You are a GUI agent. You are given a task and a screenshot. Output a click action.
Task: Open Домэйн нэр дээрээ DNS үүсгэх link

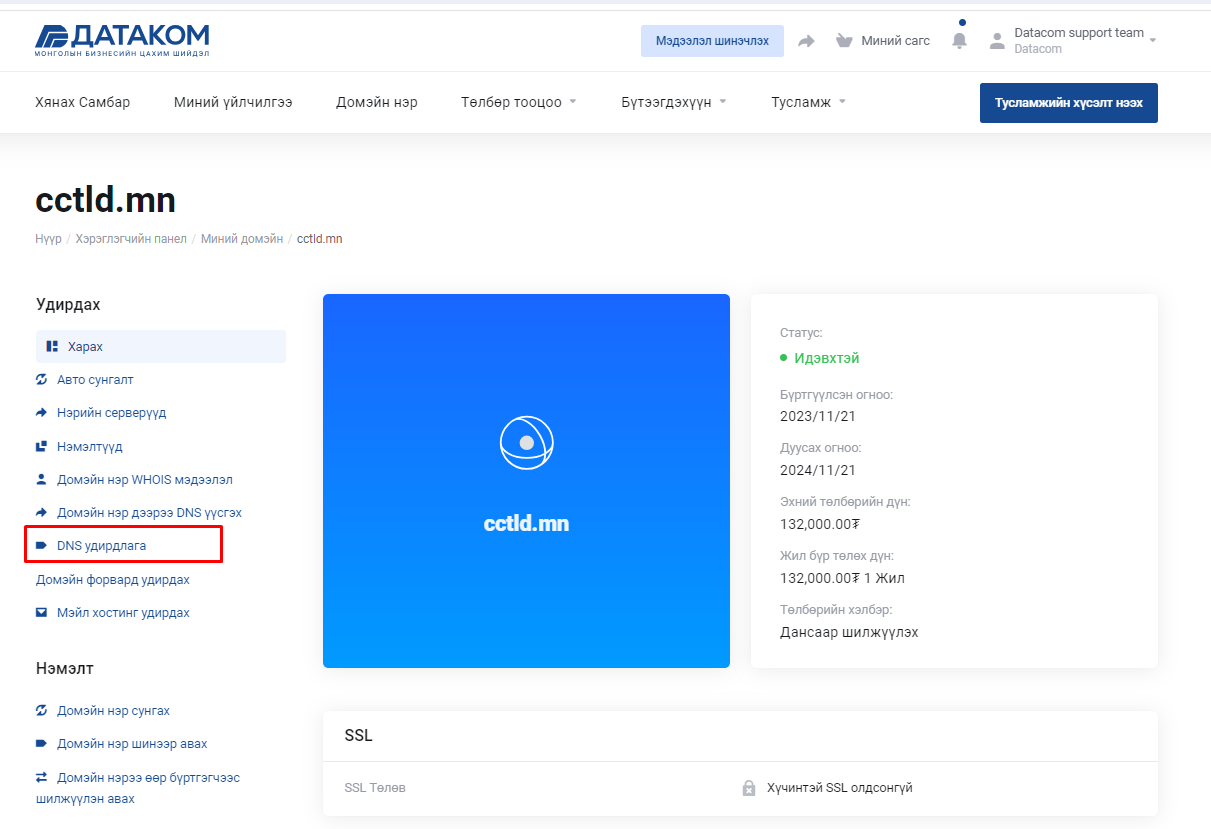(149, 513)
